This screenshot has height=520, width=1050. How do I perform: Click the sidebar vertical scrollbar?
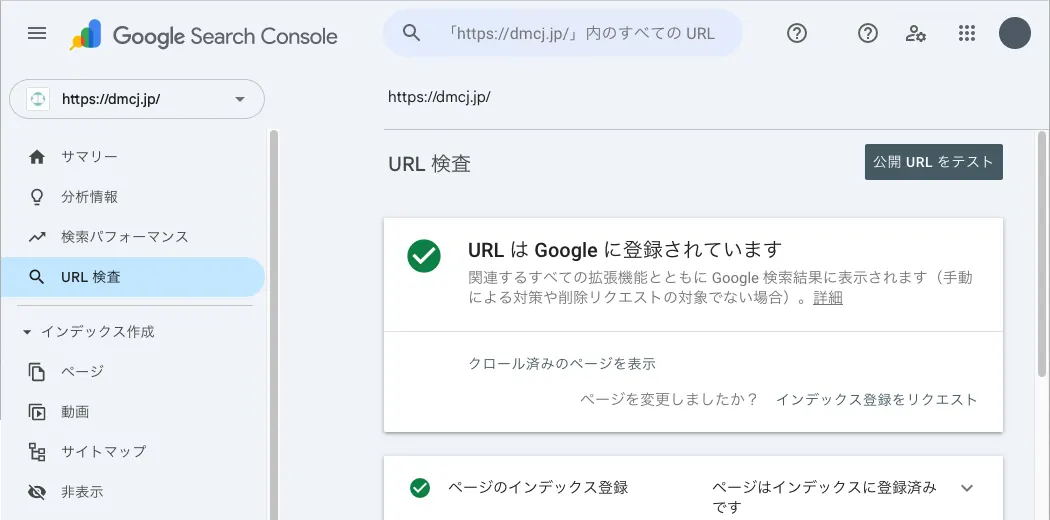coord(273,325)
